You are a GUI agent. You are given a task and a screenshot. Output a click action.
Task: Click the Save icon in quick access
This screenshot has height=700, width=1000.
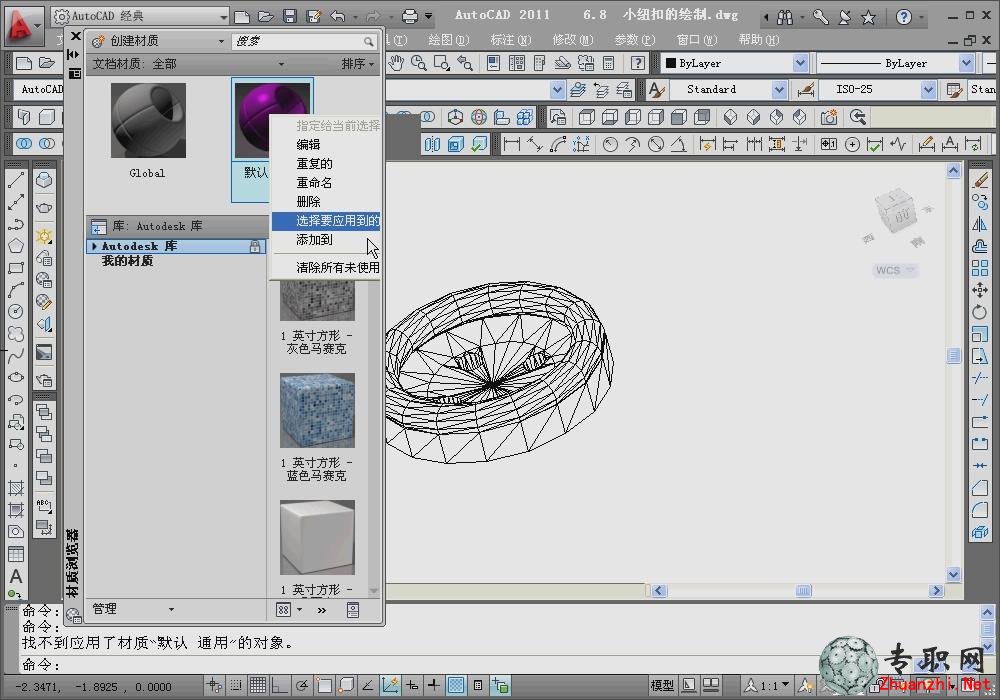[x=290, y=15]
